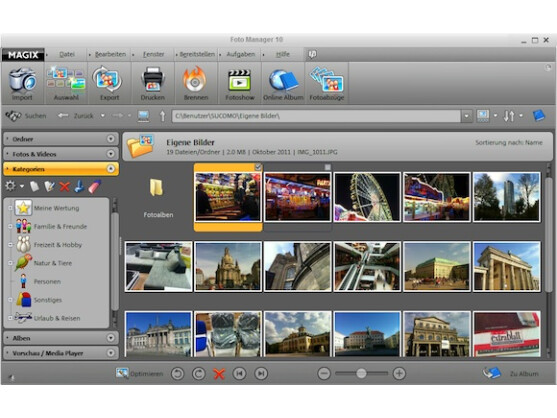557x418 pixels.
Task: Open the path address dropdown
Action: pyautogui.click(x=466, y=116)
